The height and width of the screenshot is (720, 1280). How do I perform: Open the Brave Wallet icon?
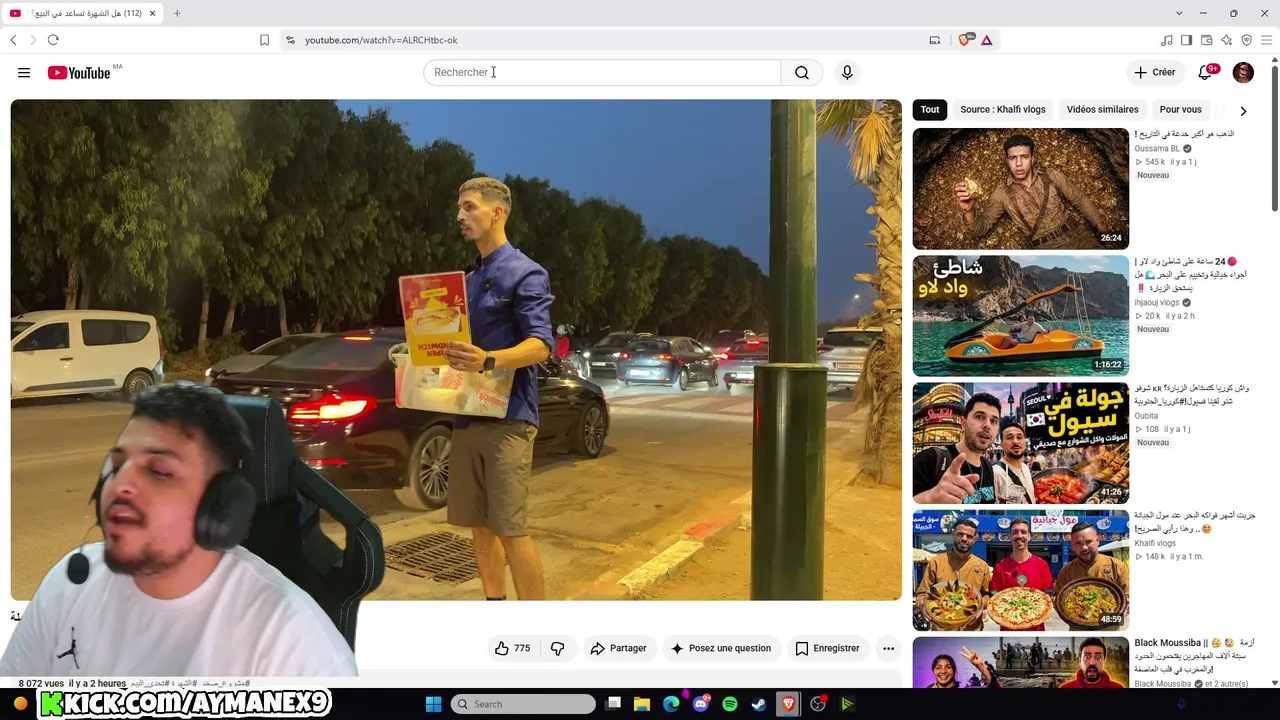[x=1206, y=40]
